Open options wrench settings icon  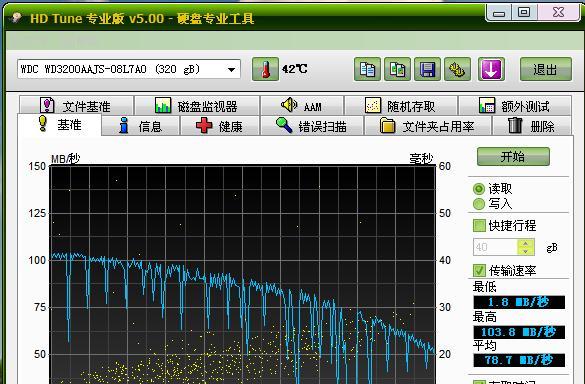(x=457, y=69)
